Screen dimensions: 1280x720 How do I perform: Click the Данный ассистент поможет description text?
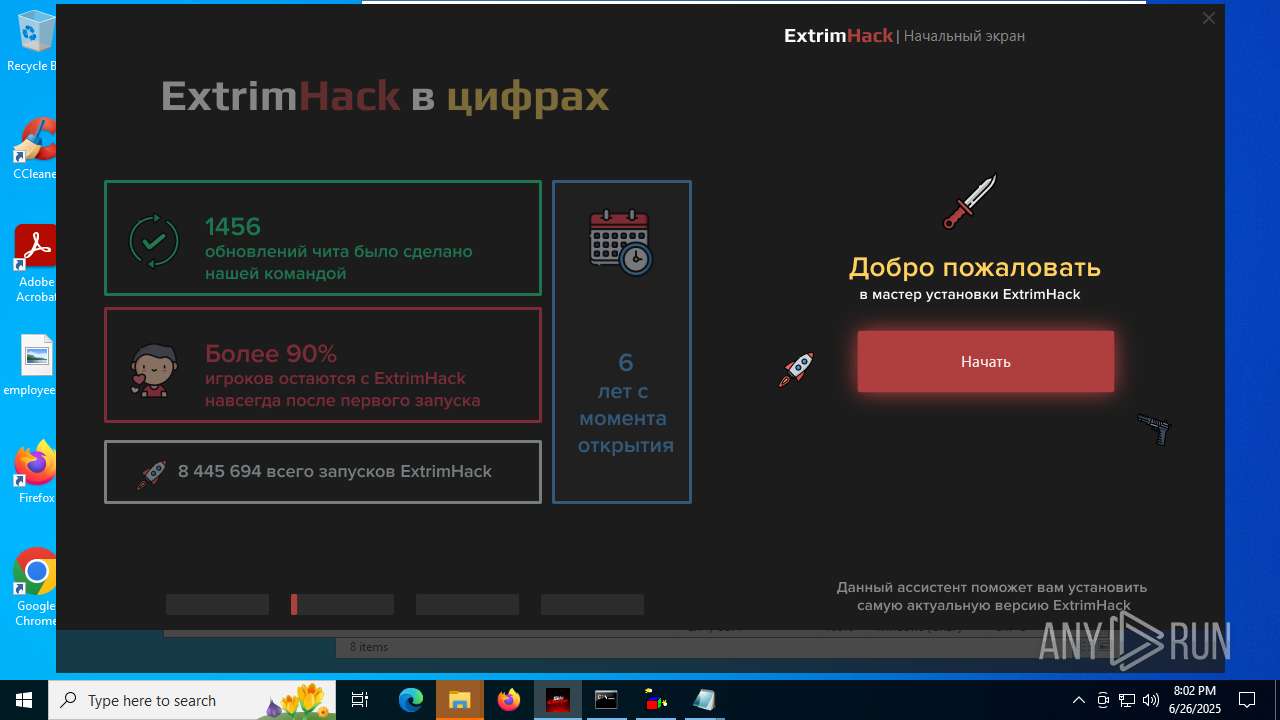[x=992, y=596]
